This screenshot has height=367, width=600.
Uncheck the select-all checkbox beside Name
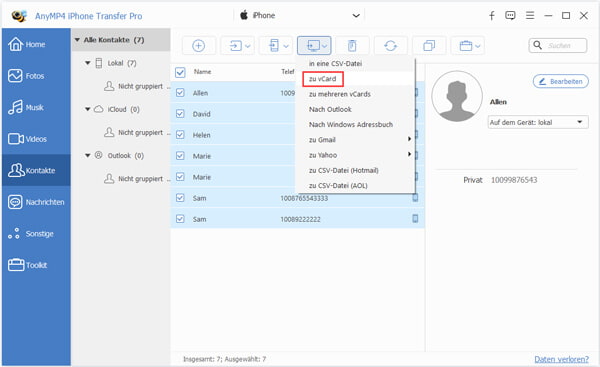[x=180, y=72]
